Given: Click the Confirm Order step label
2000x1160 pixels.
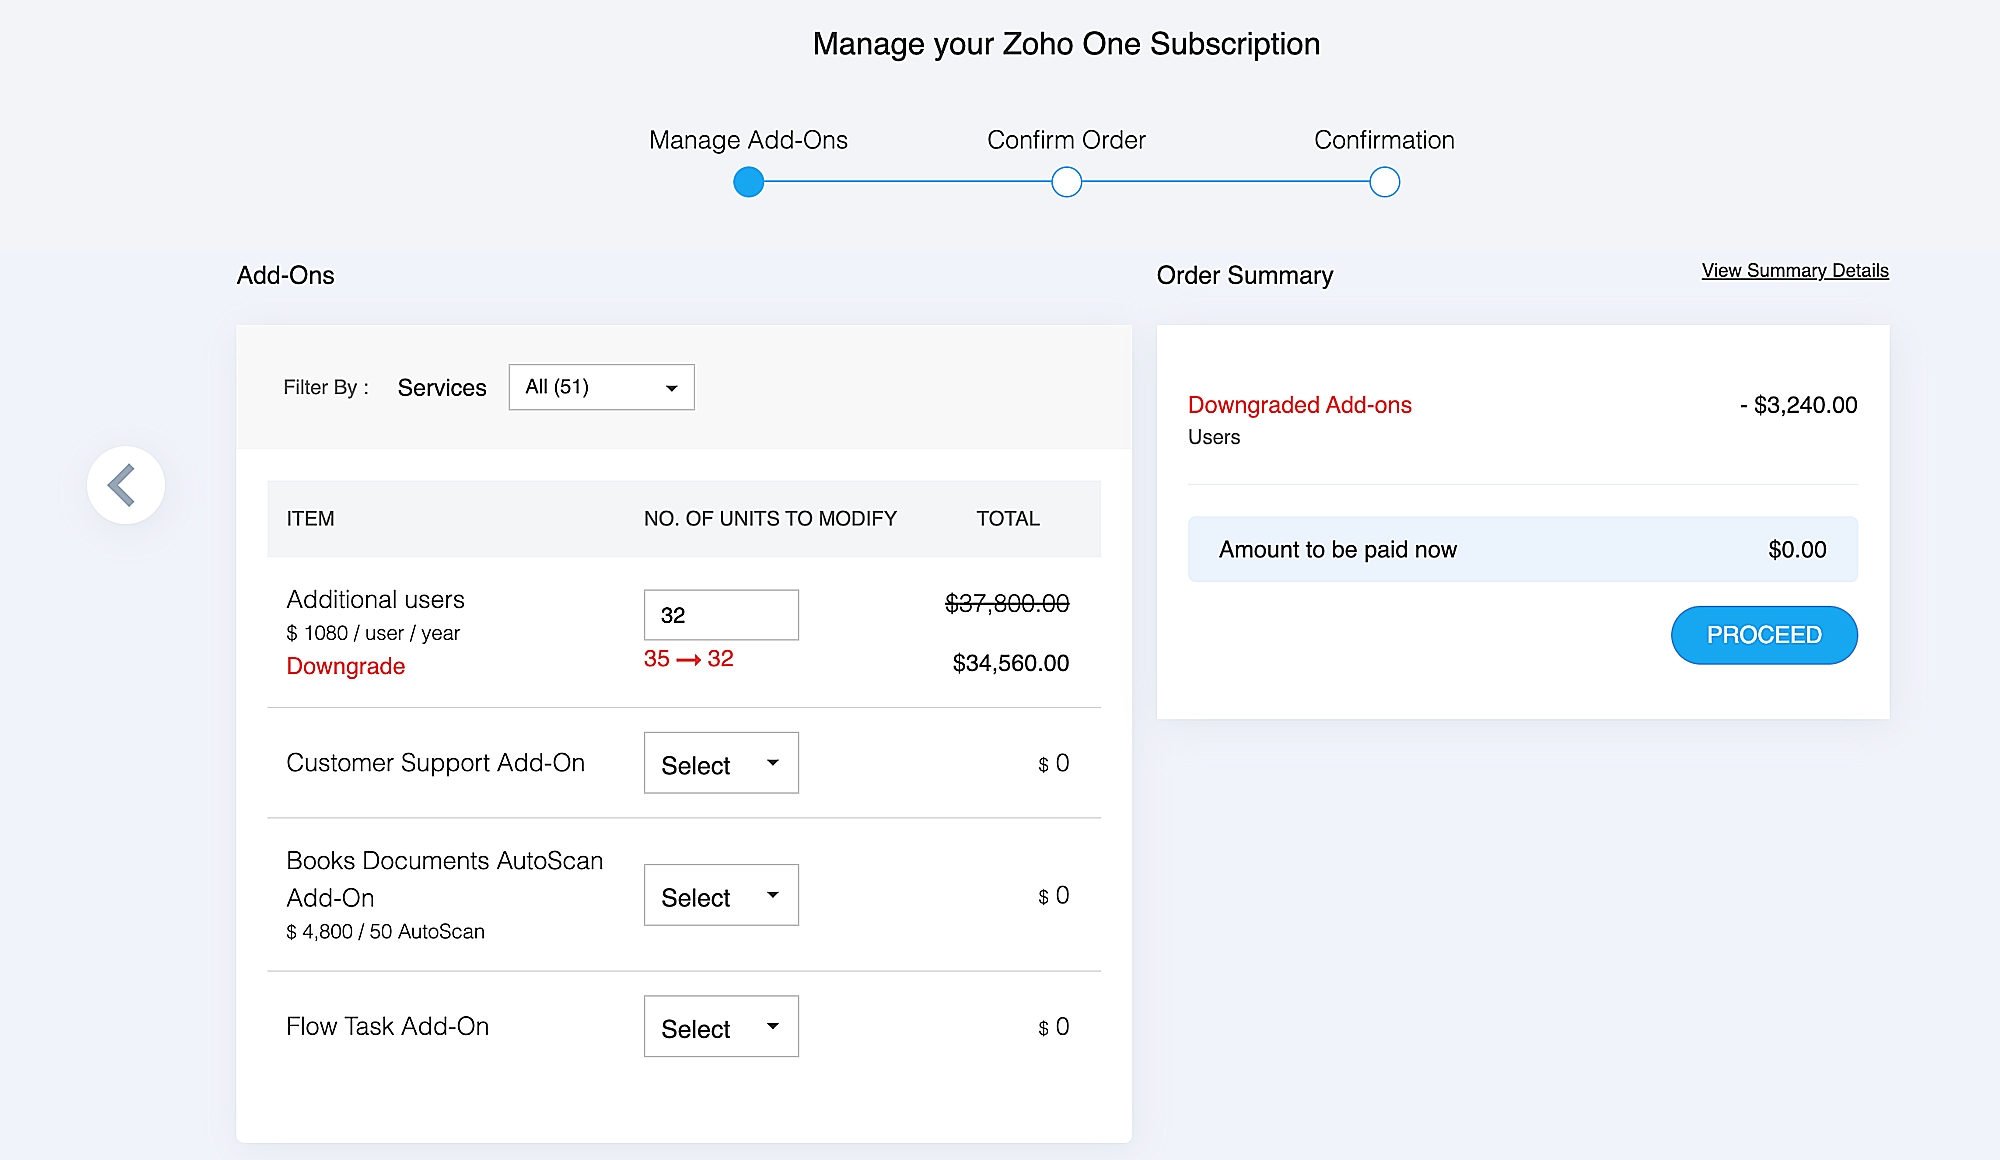Looking at the screenshot, I should click(x=1066, y=140).
